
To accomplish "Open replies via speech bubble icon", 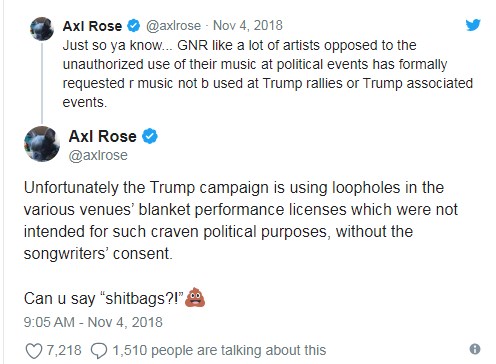I will pos(99,351).
